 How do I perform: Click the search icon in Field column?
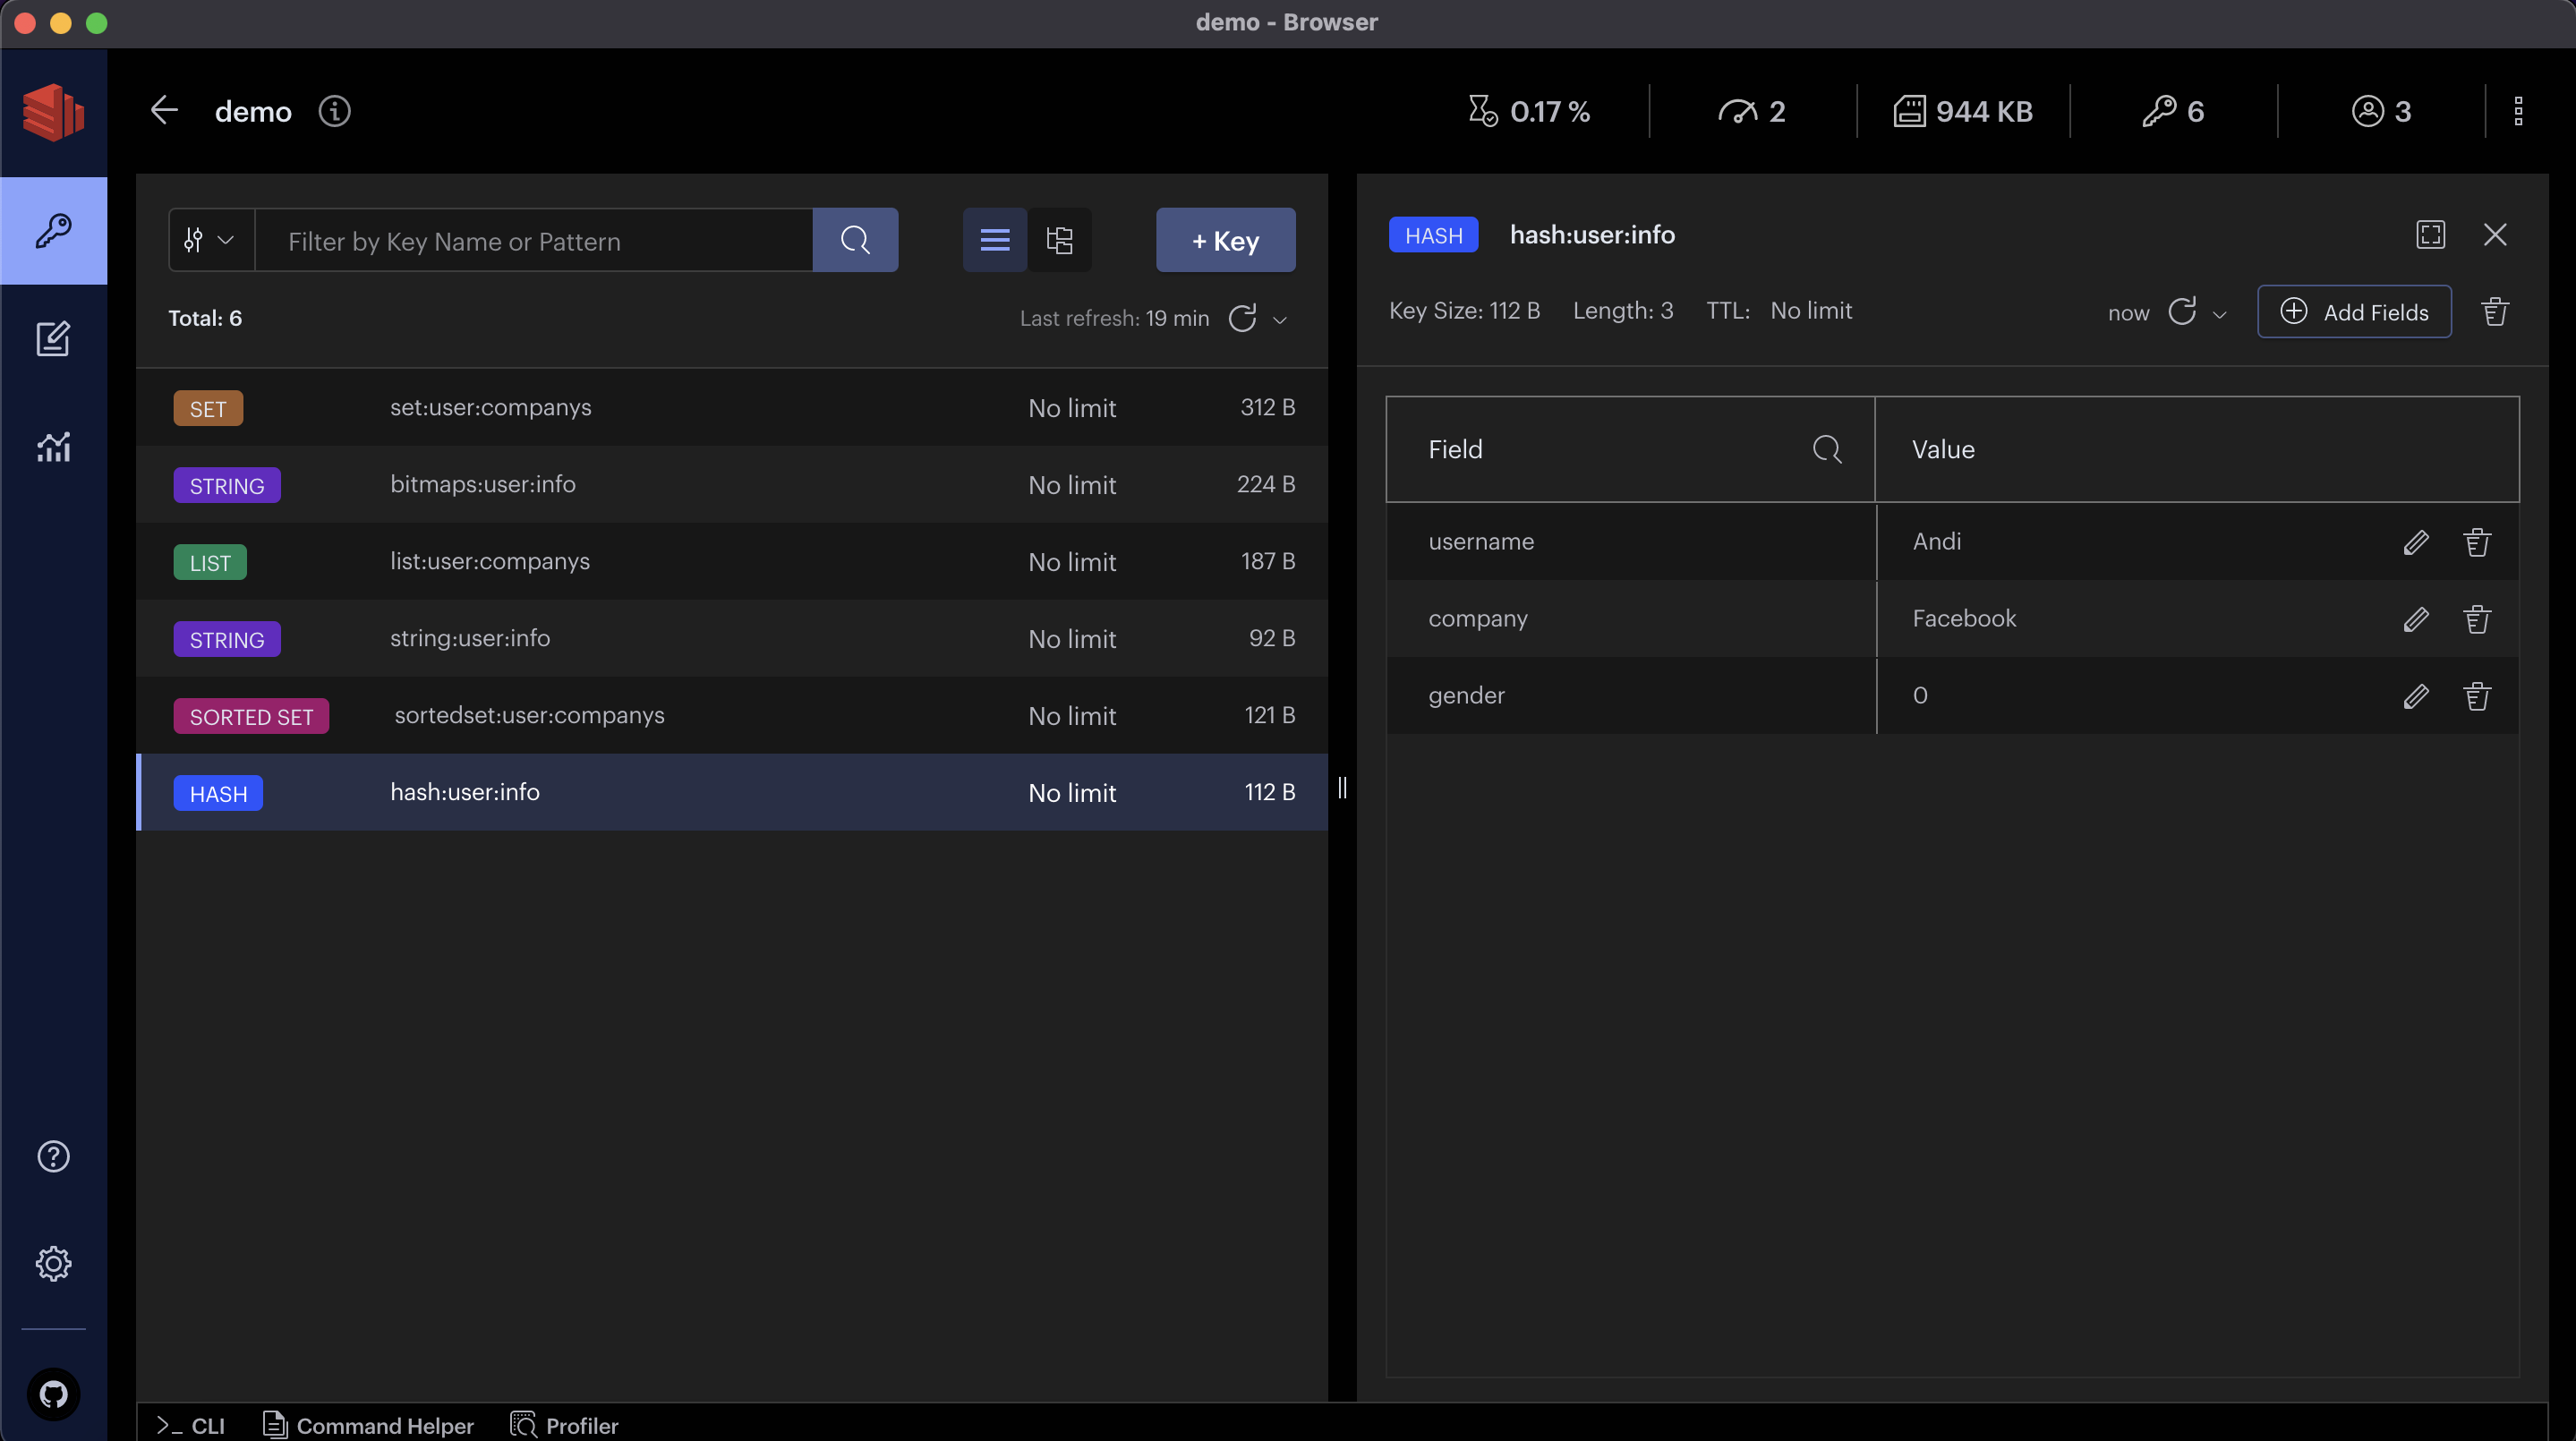(x=1828, y=448)
